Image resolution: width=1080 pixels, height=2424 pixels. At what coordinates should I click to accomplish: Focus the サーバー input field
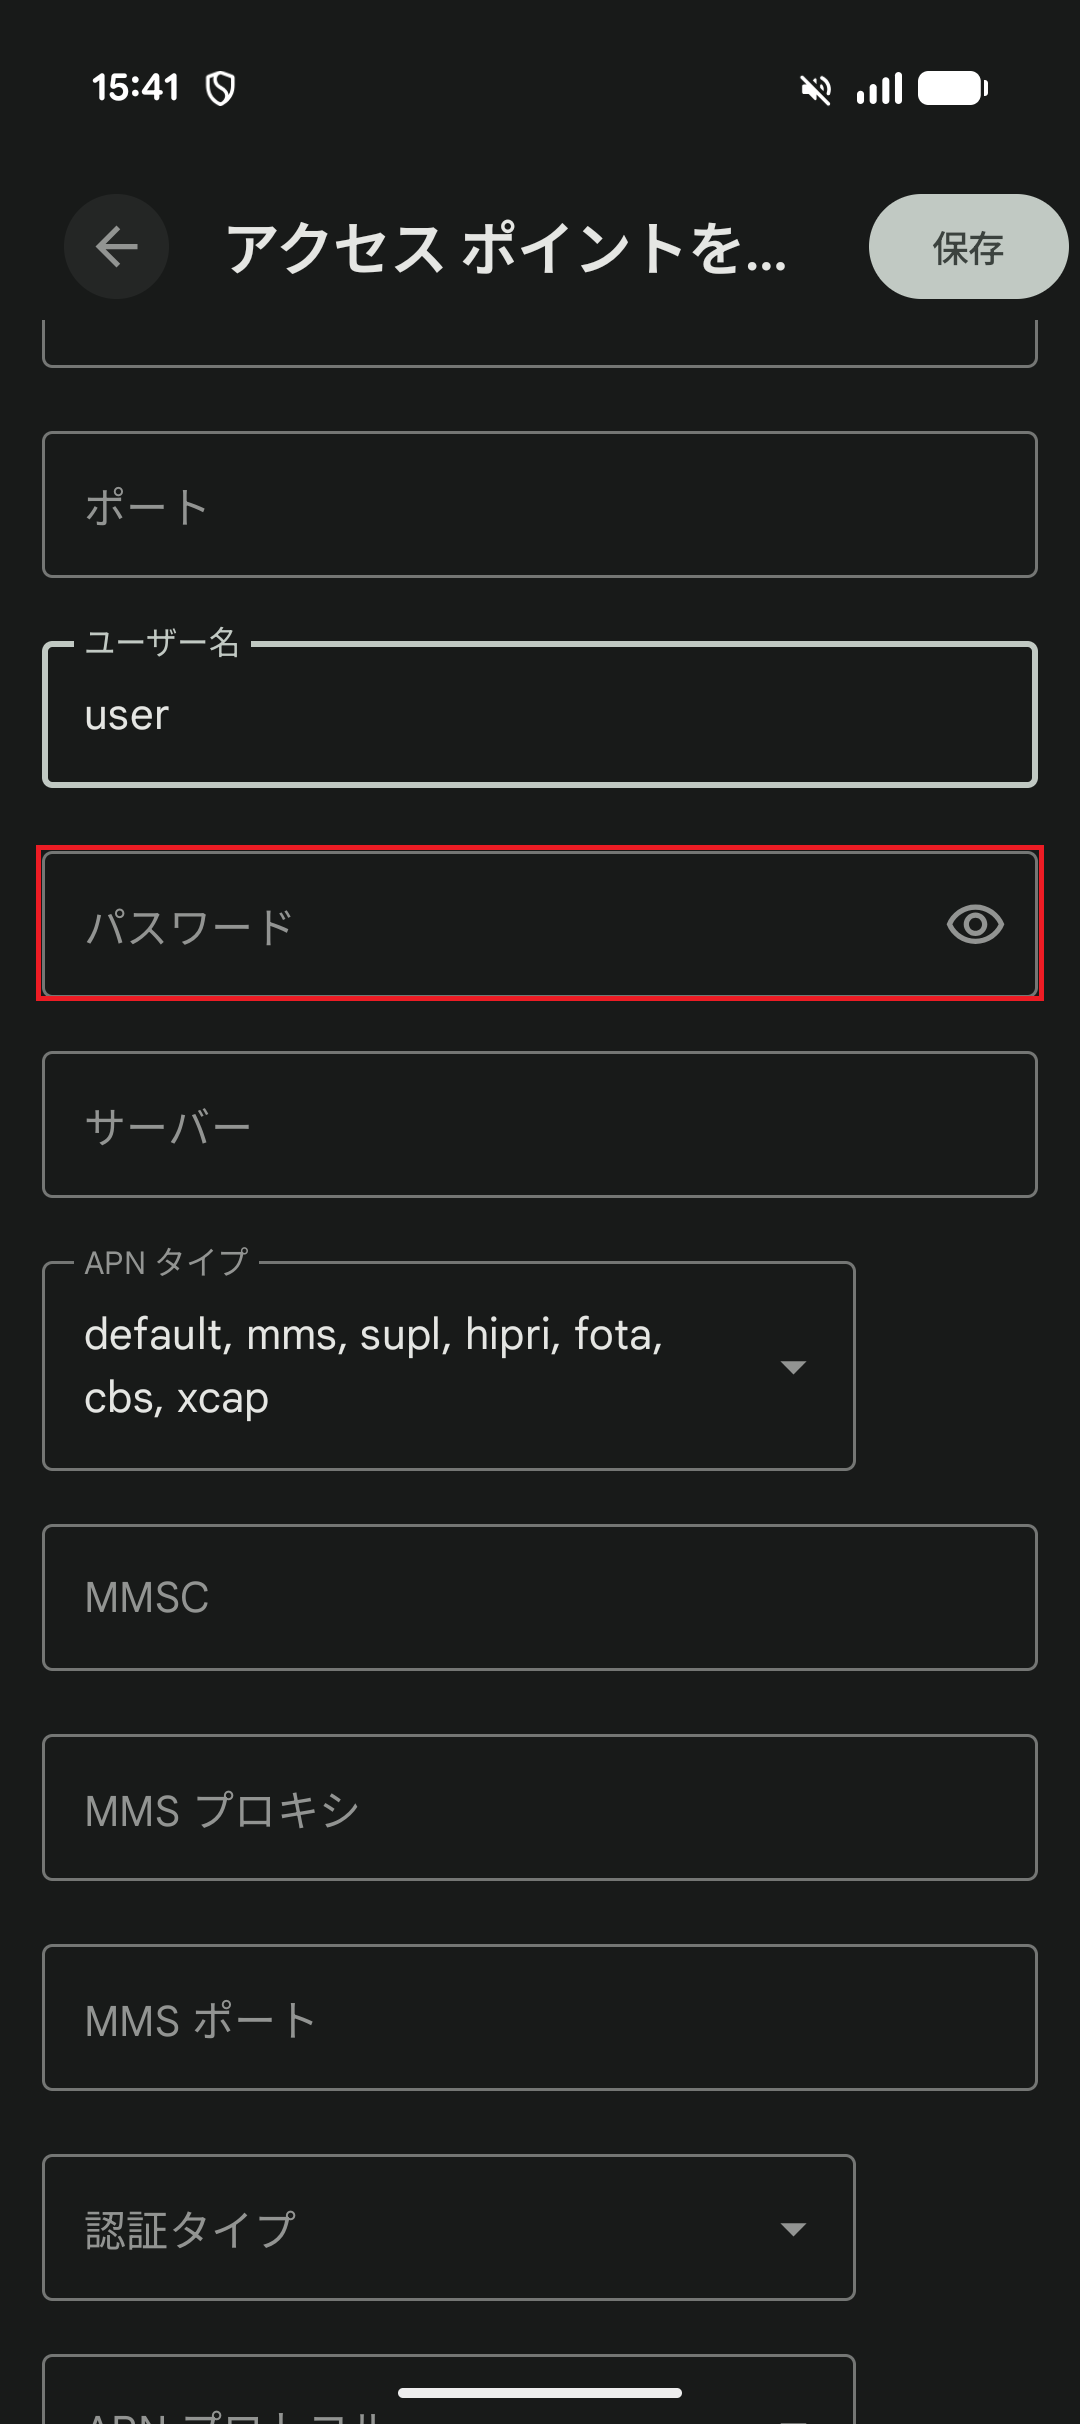540,1124
